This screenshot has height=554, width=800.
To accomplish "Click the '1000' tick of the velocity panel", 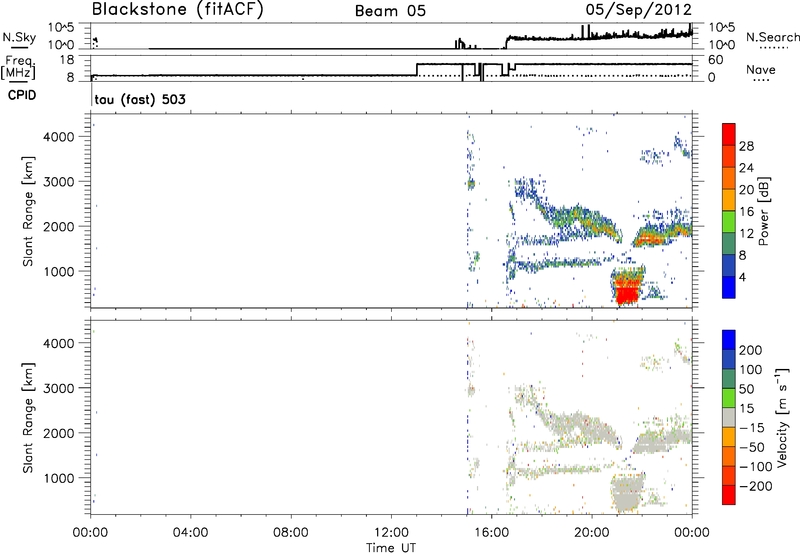I will pos(58,478).
